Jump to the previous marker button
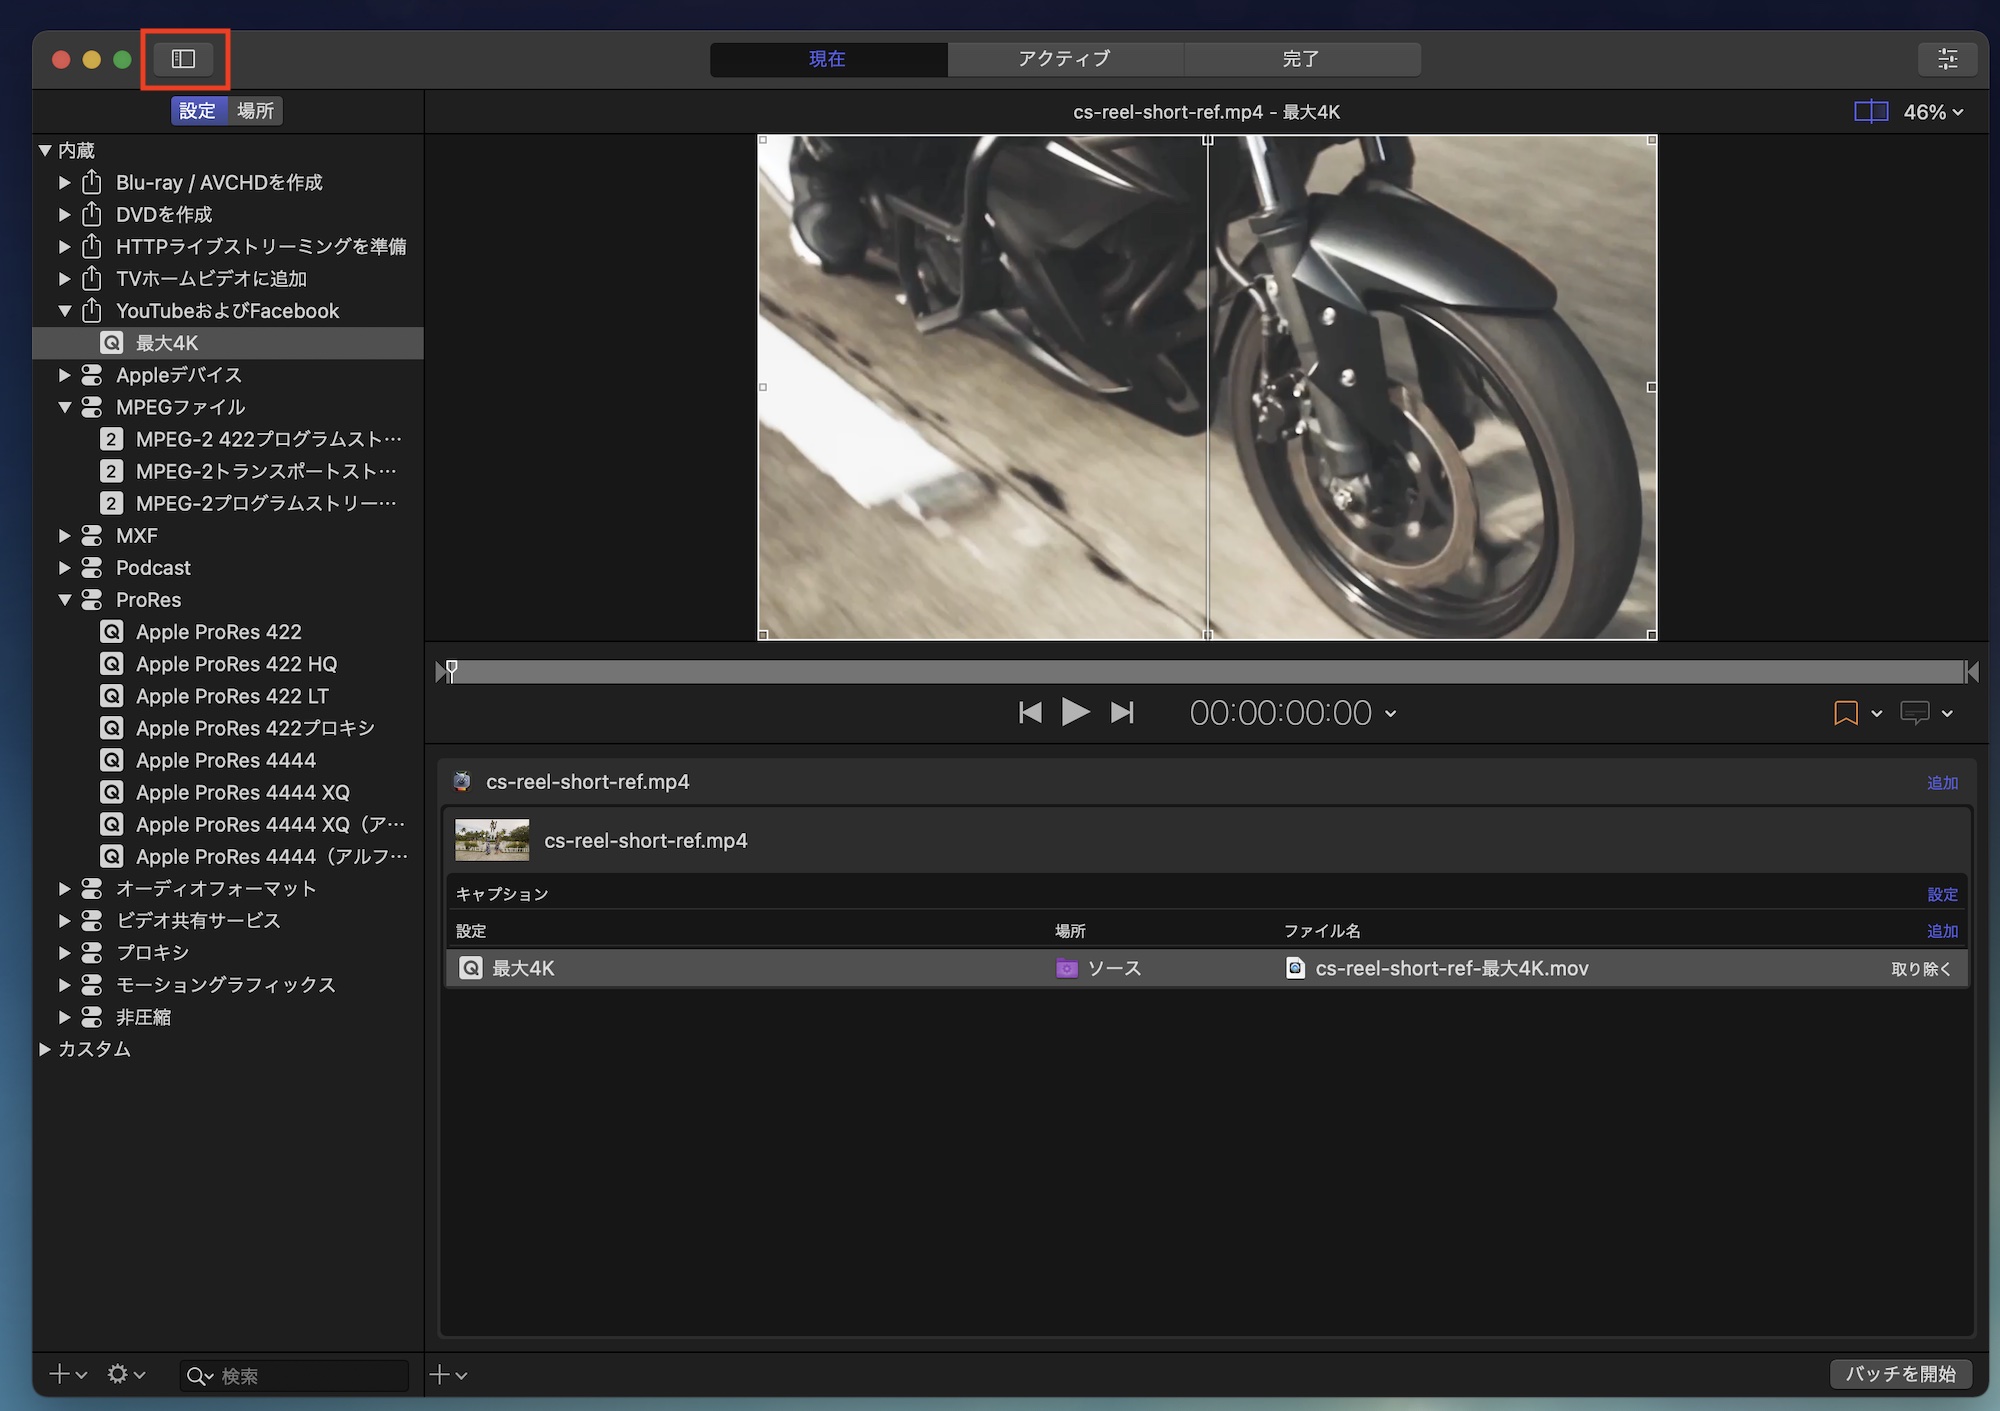This screenshot has width=2000, height=1411. (1030, 713)
